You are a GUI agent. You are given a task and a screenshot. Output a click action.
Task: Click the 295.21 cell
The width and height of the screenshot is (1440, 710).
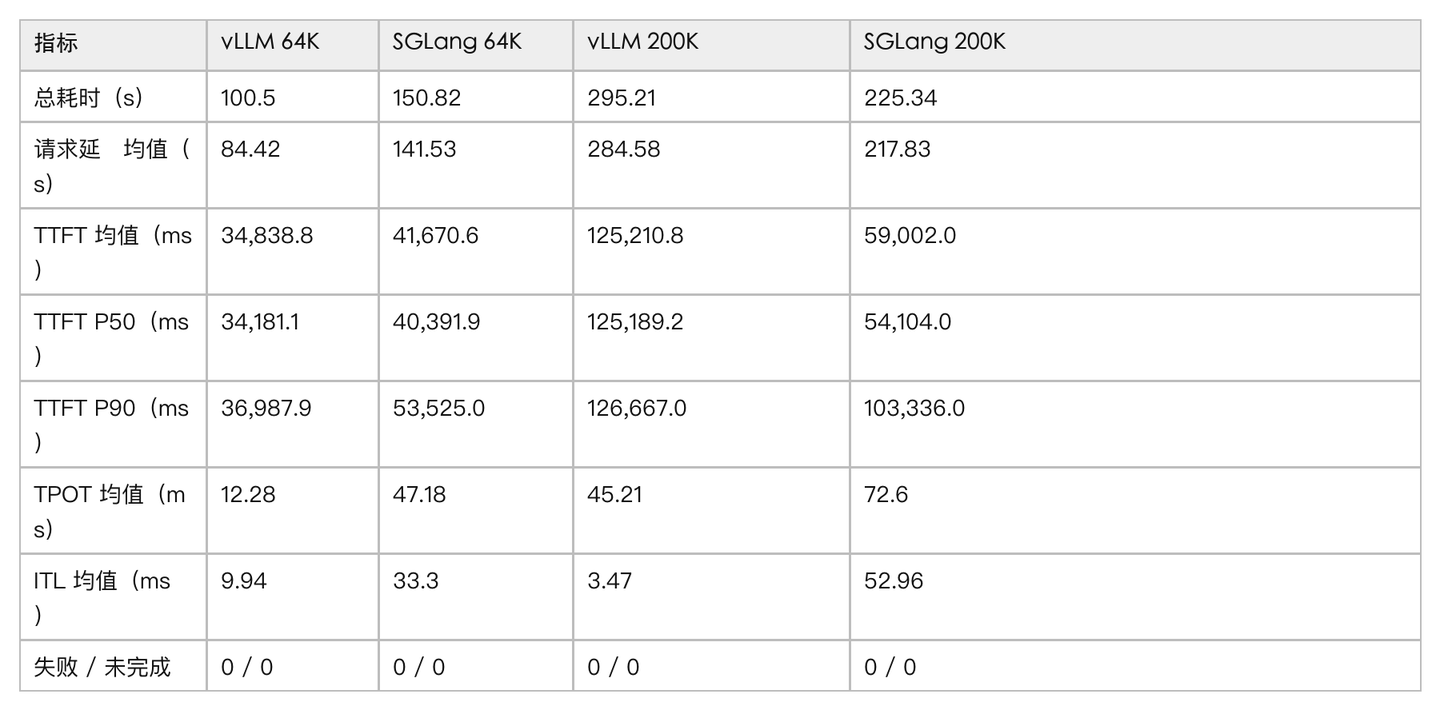pos(711,97)
